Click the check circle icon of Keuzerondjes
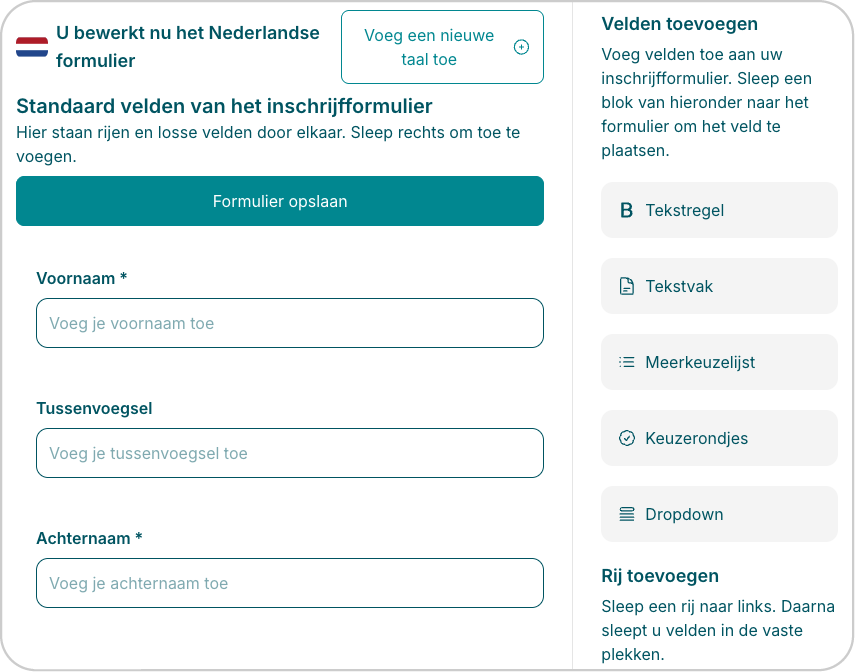Viewport: 855px width, 672px height. (627, 438)
